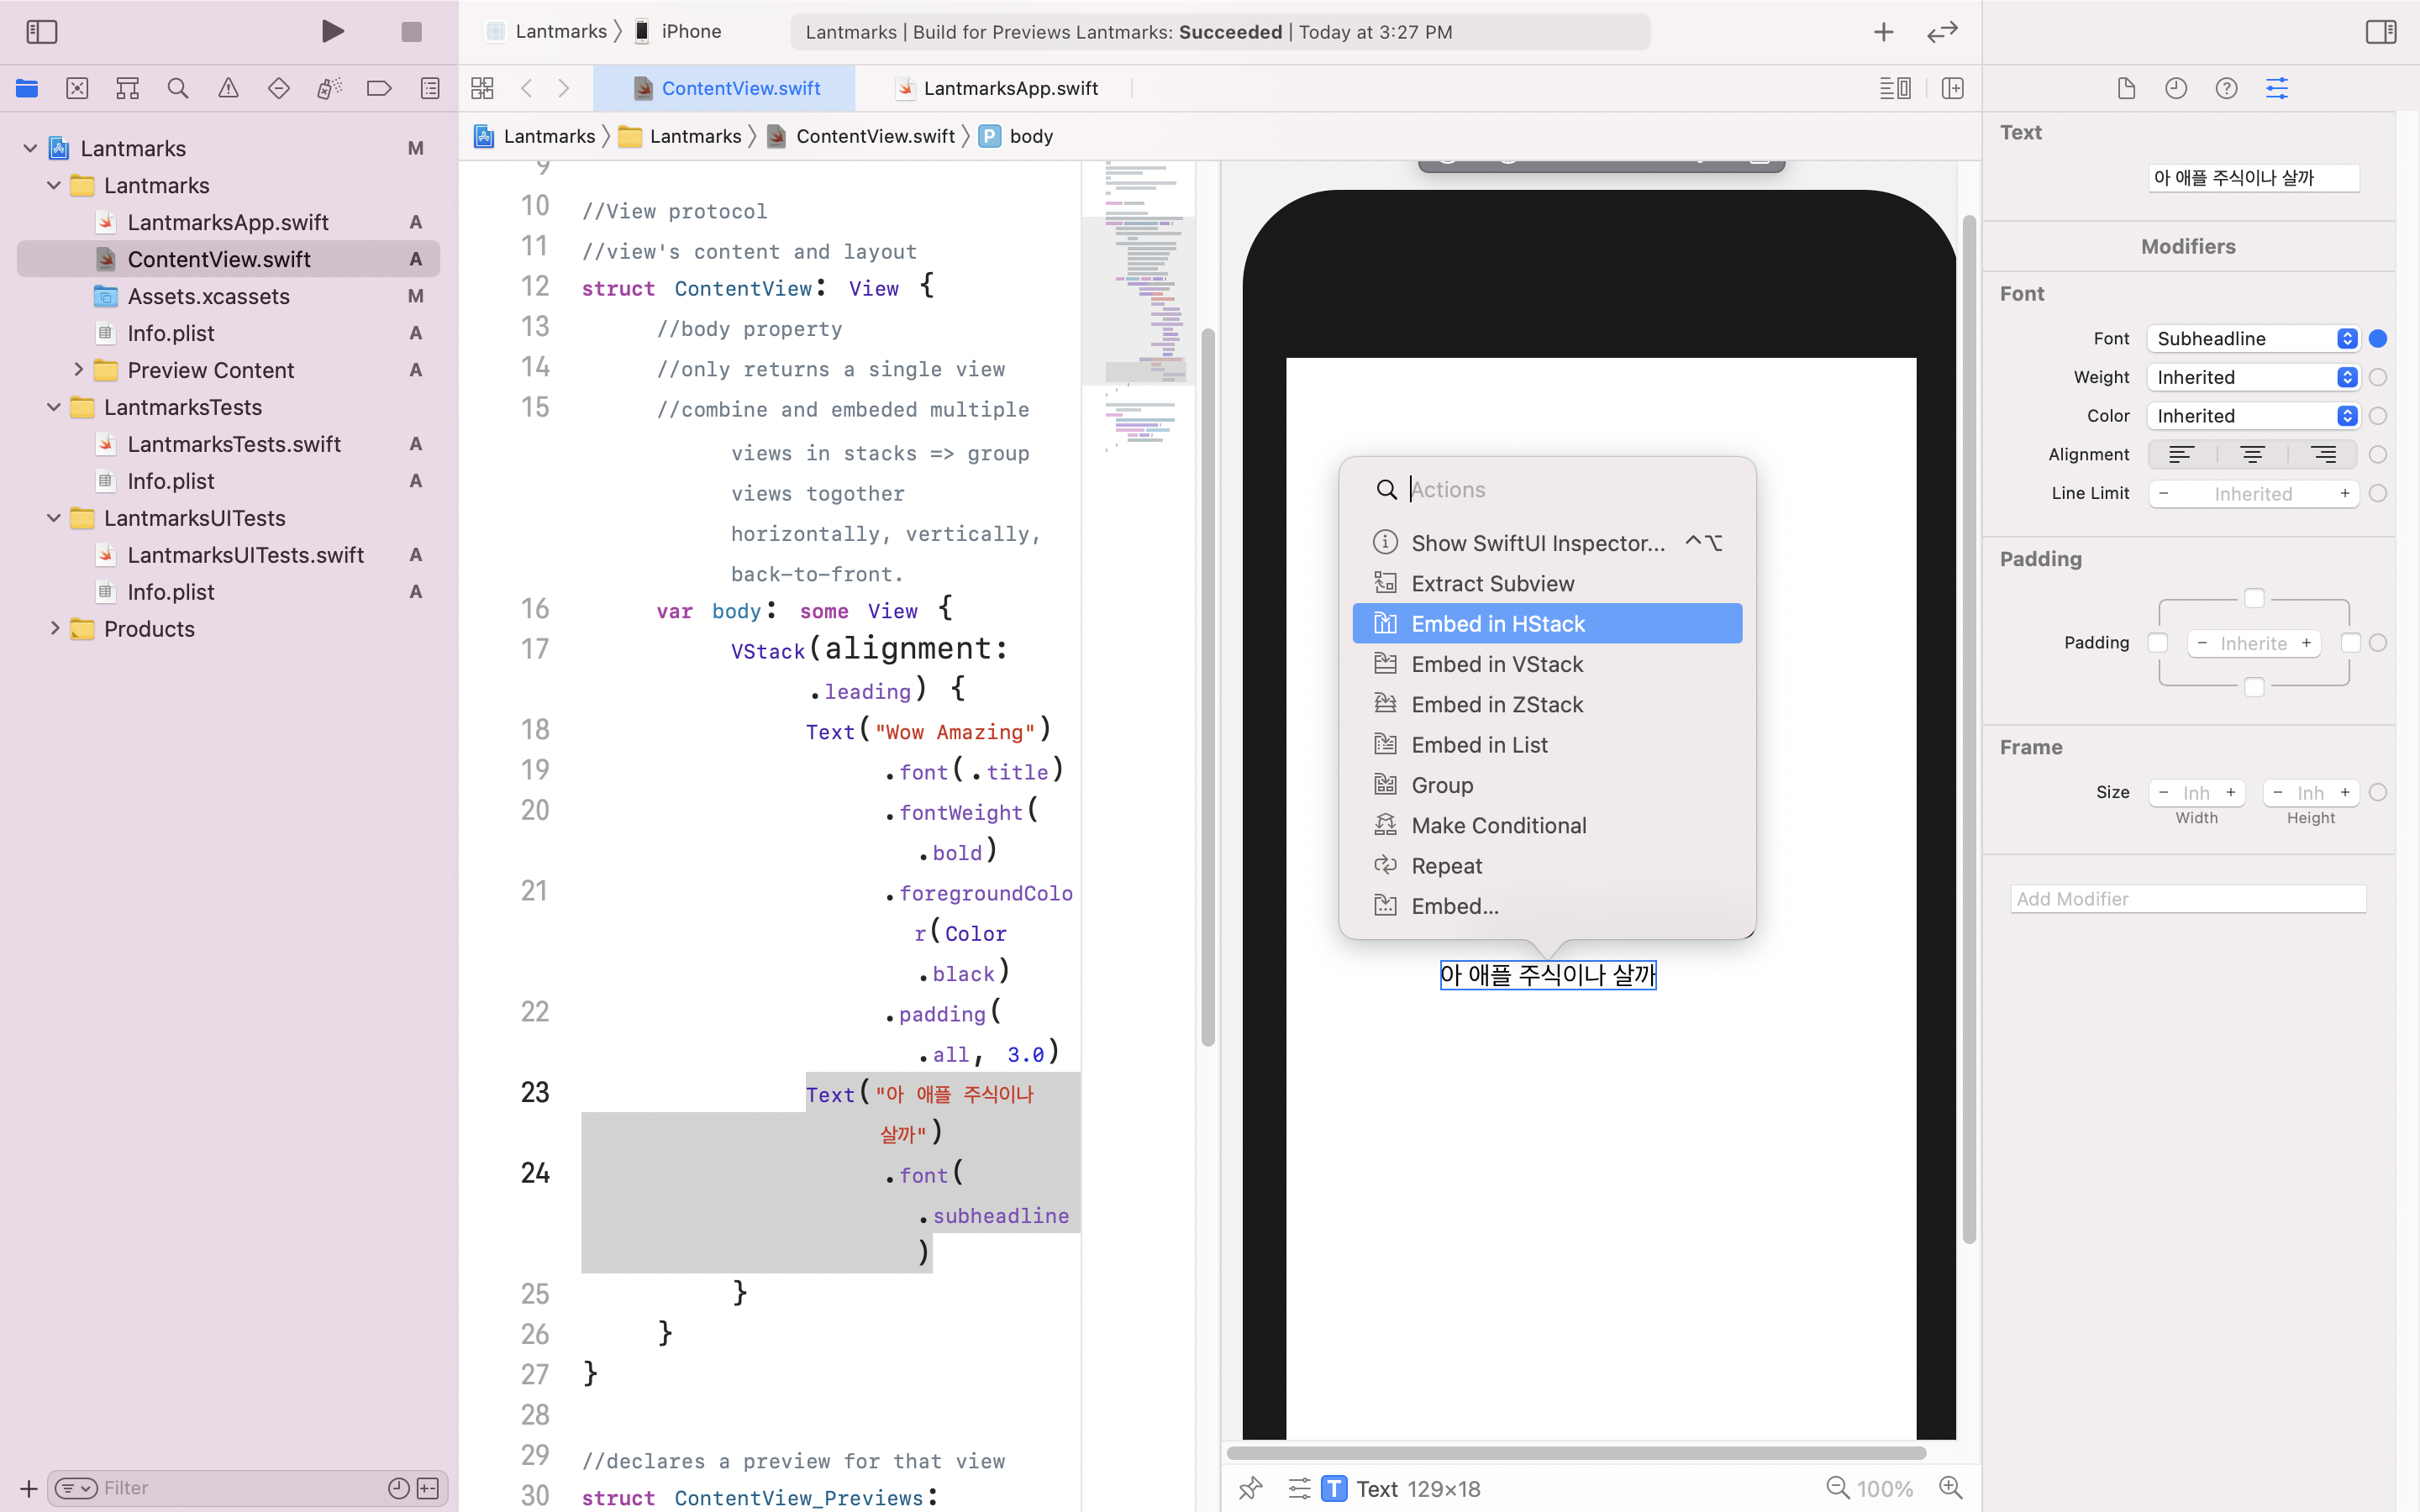Open the Issue navigator warning icon

[x=228, y=88]
